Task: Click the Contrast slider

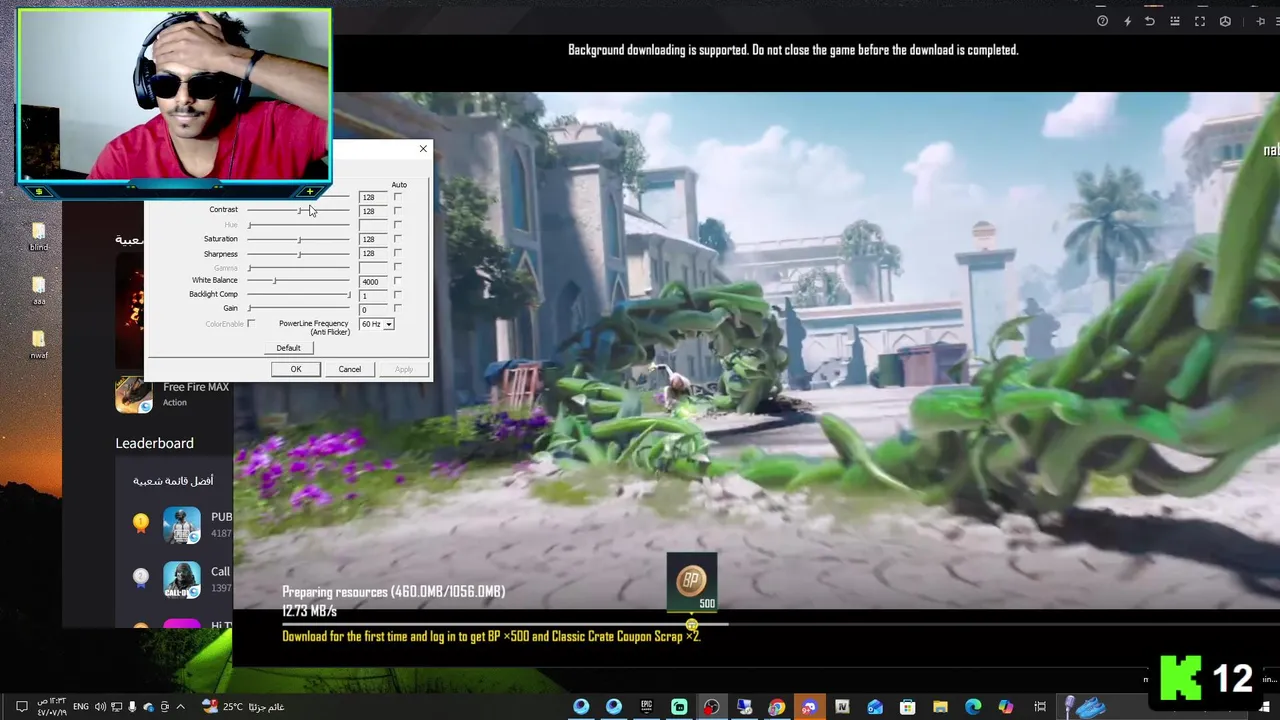Action: click(299, 210)
